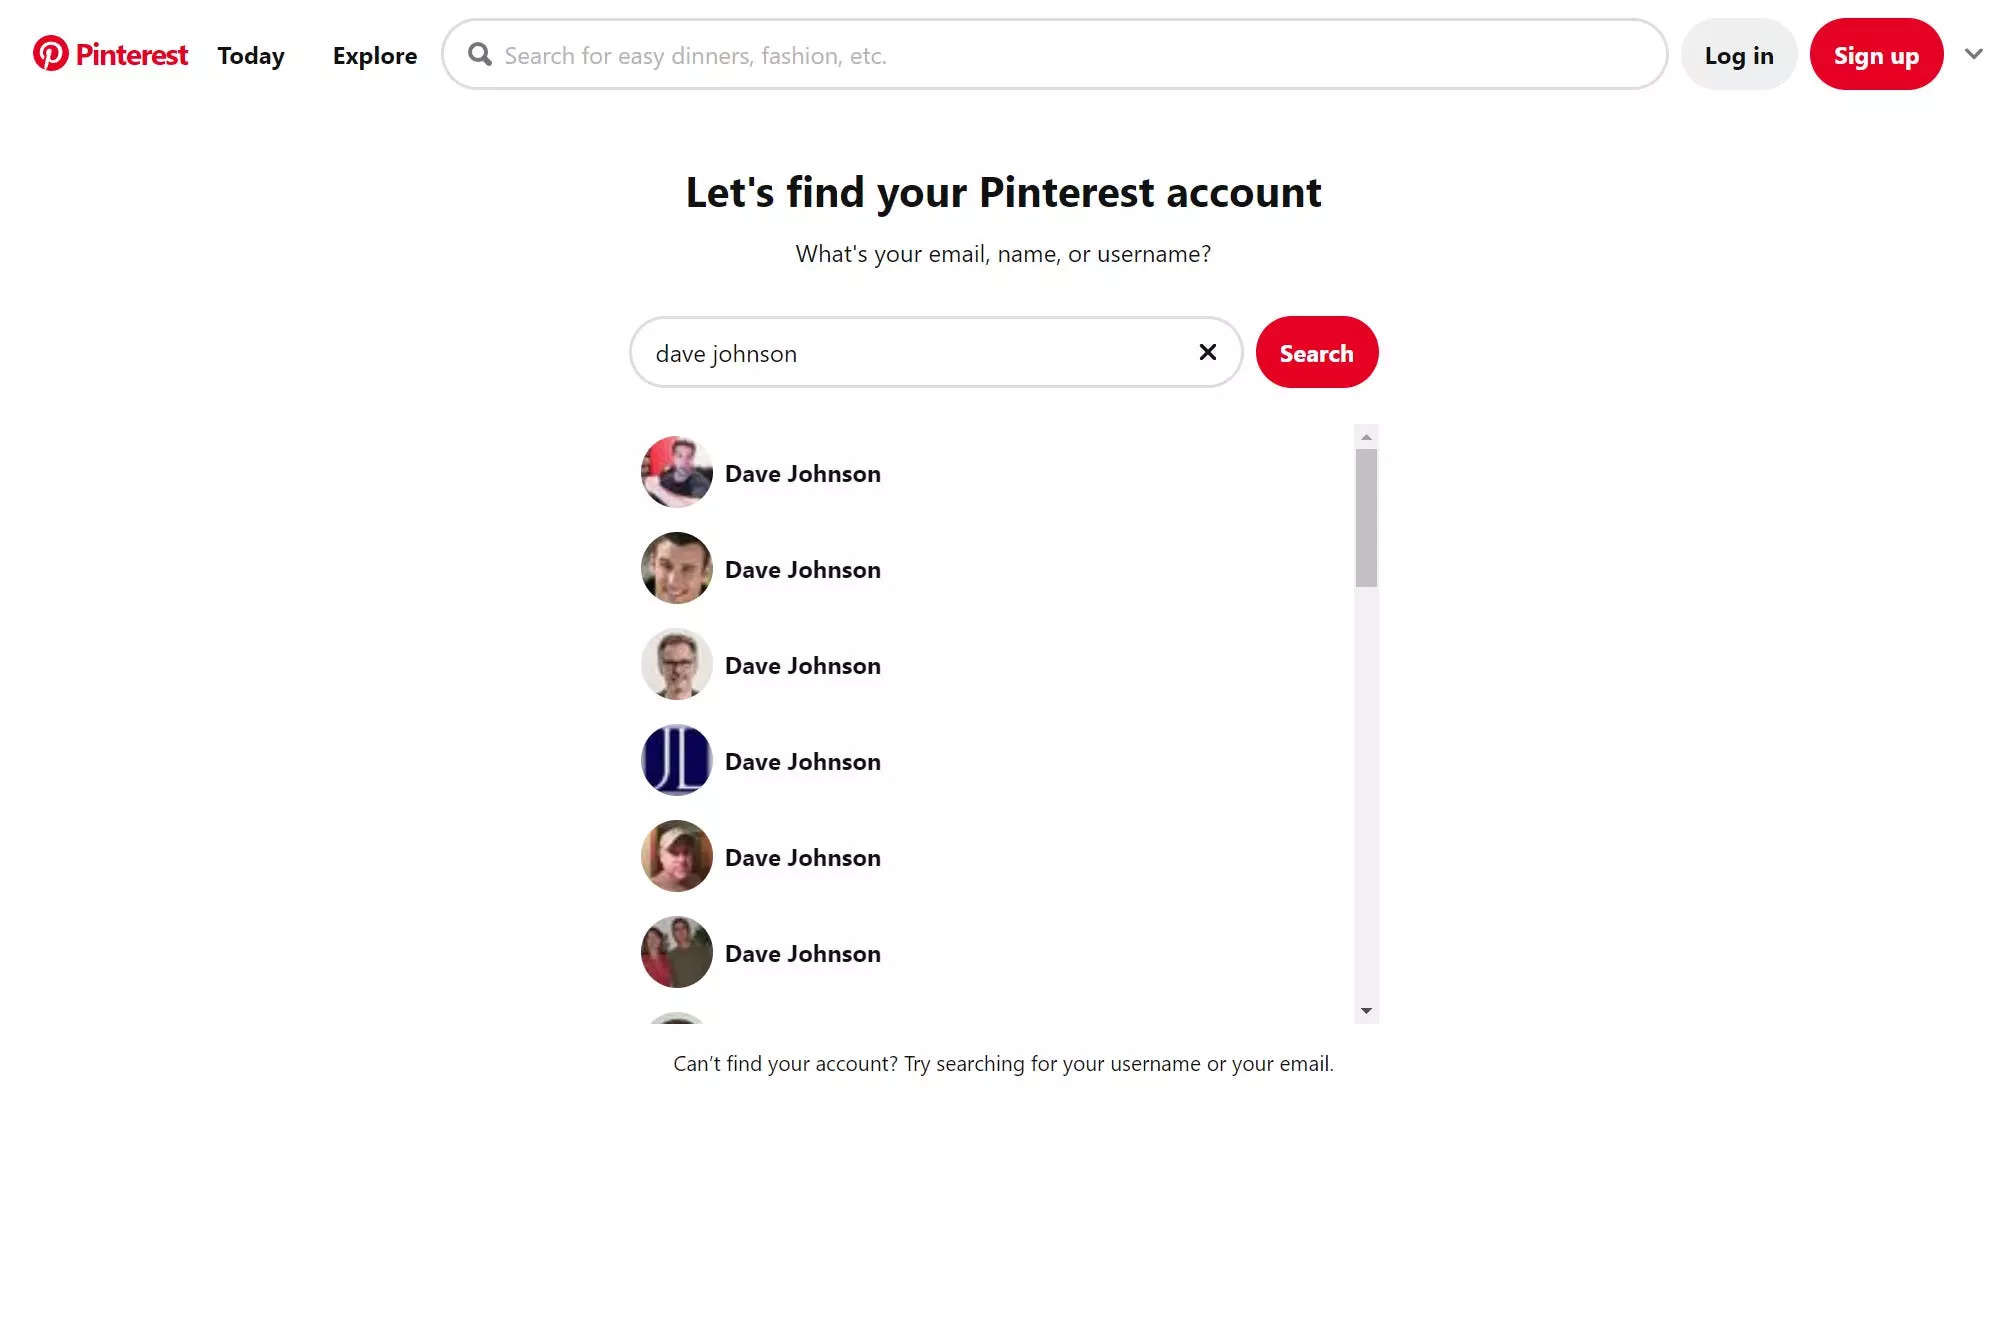2000x1332 pixels.
Task: Click the Pinterest logo icon
Action: point(49,54)
